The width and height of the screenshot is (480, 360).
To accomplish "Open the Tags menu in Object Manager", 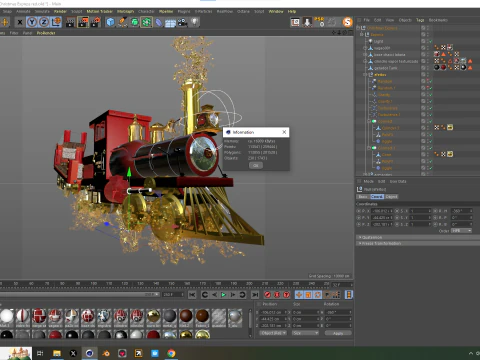I will [420, 20].
